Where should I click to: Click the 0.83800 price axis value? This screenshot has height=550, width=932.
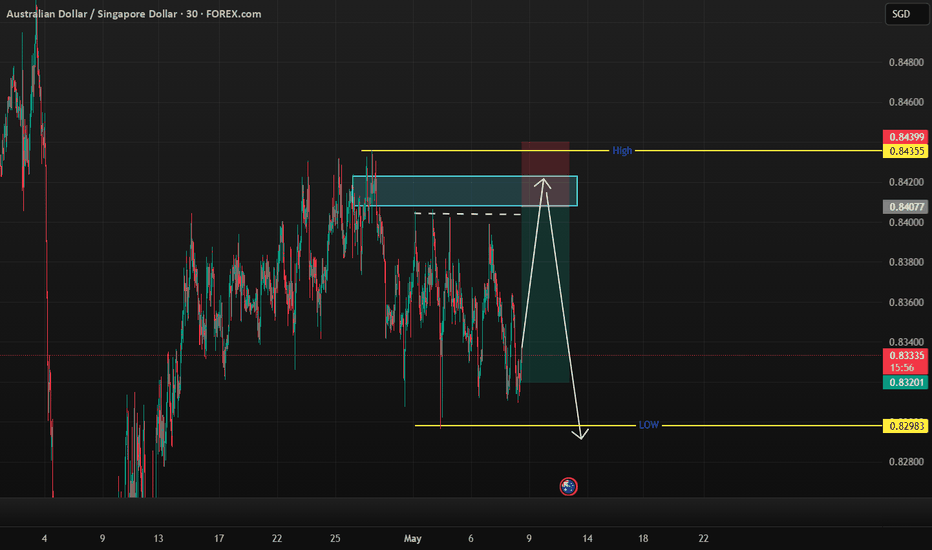pyautogui.click(x=906, y=262)
